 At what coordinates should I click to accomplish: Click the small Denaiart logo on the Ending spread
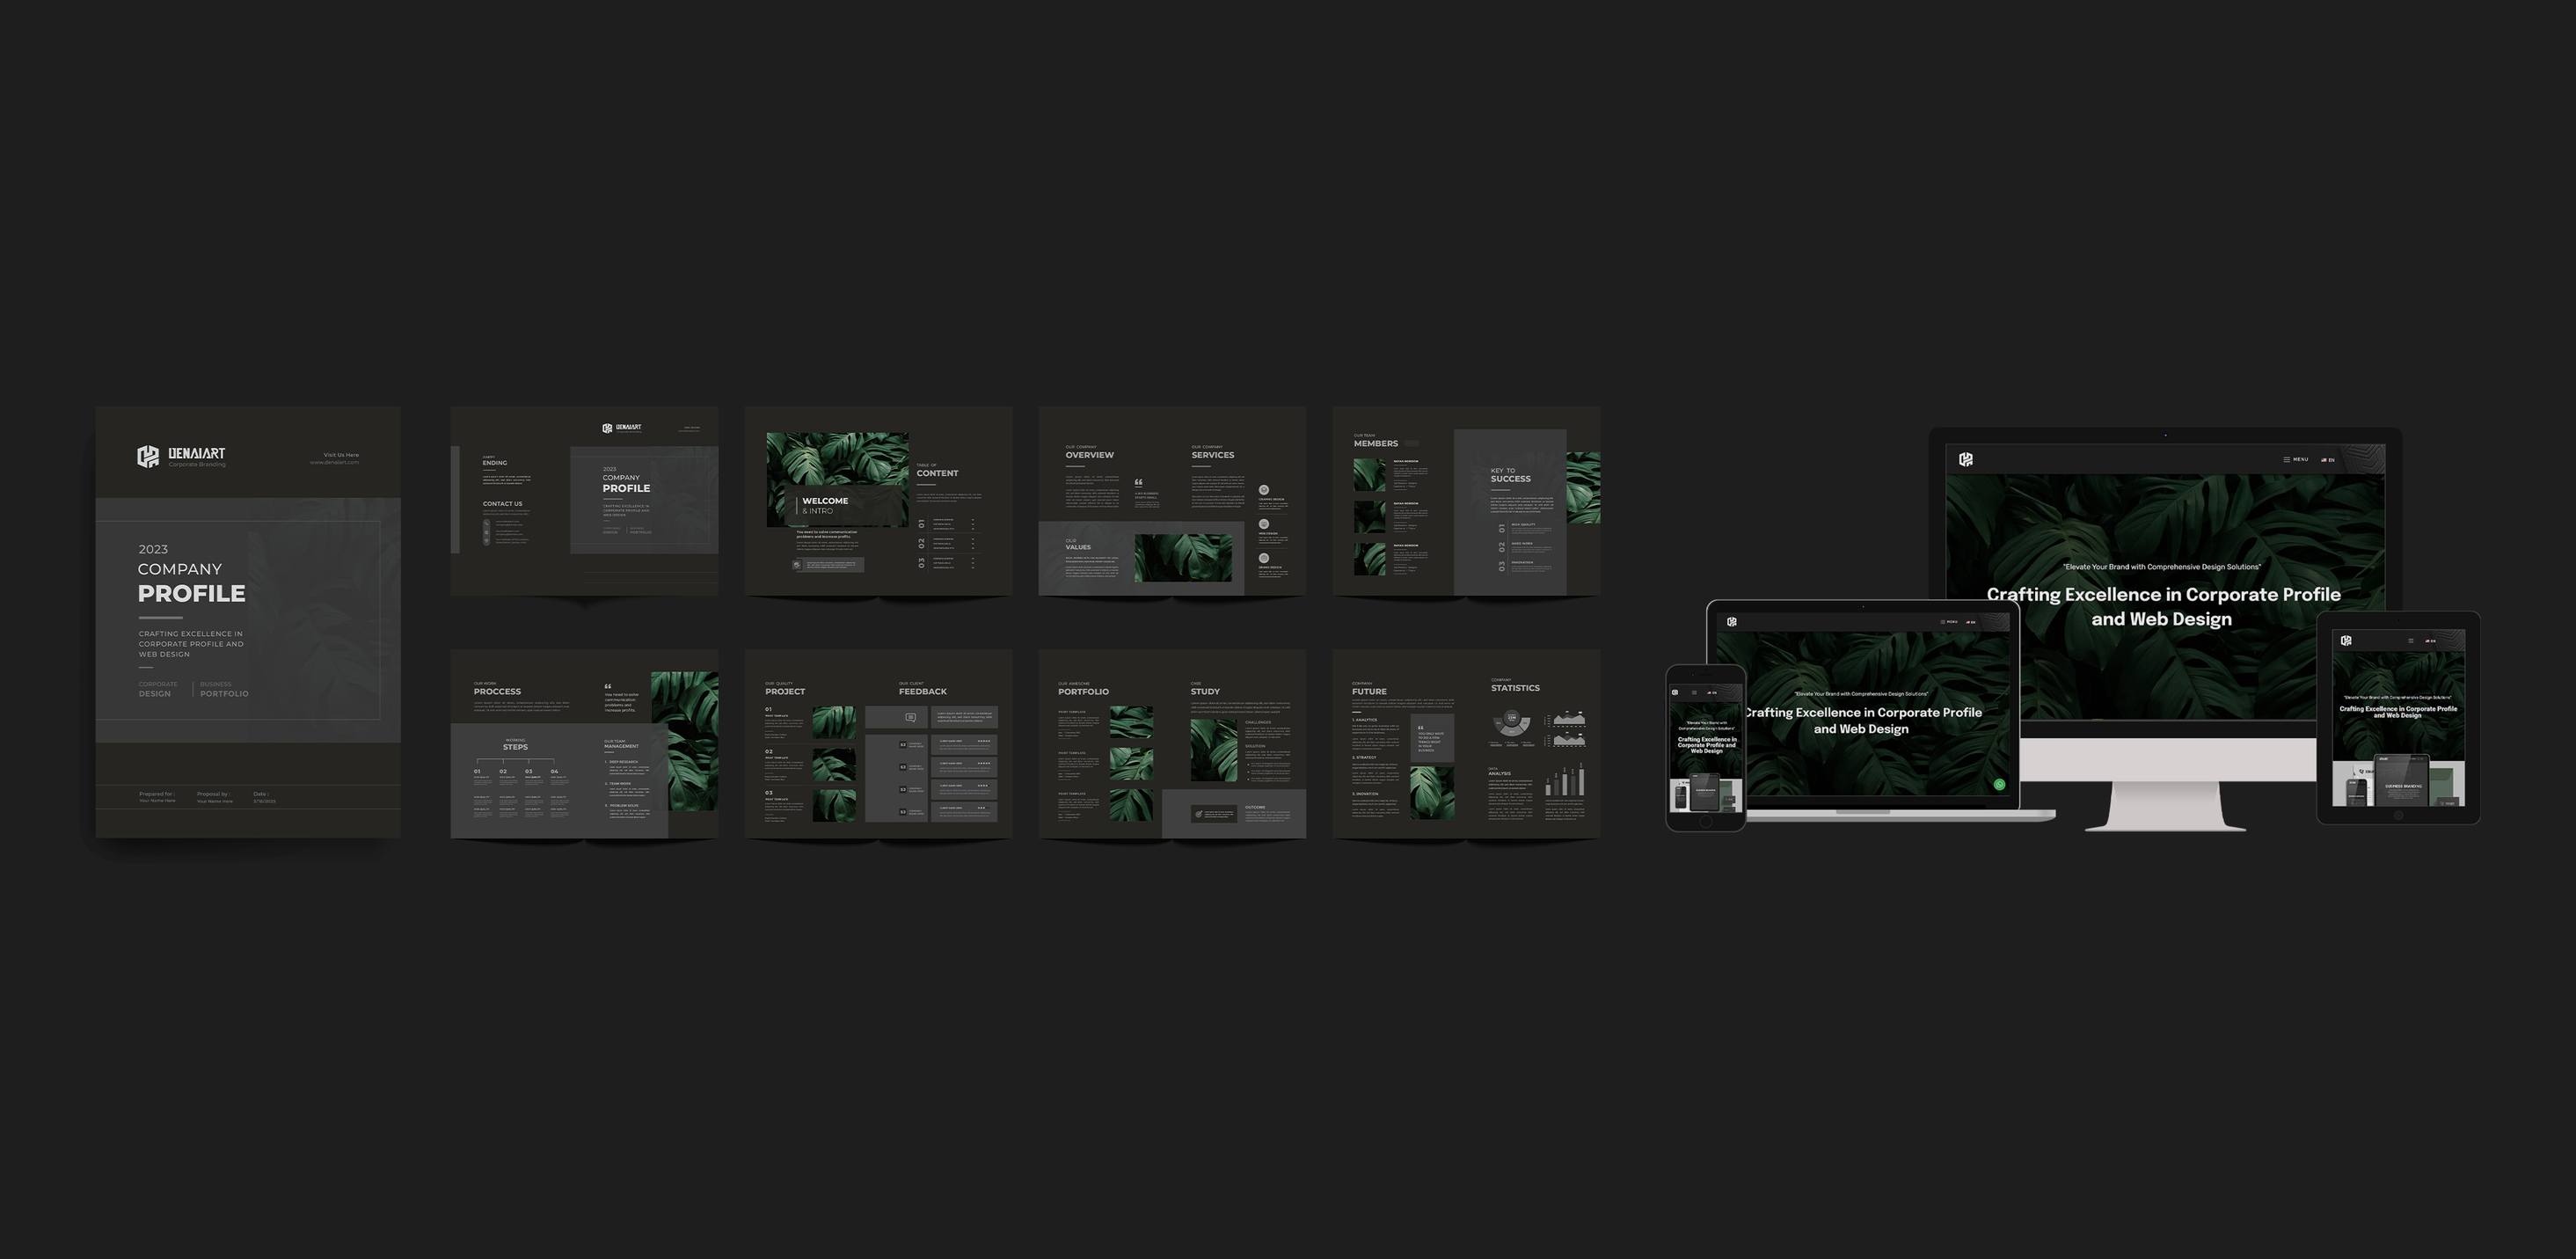pos(621,428)
